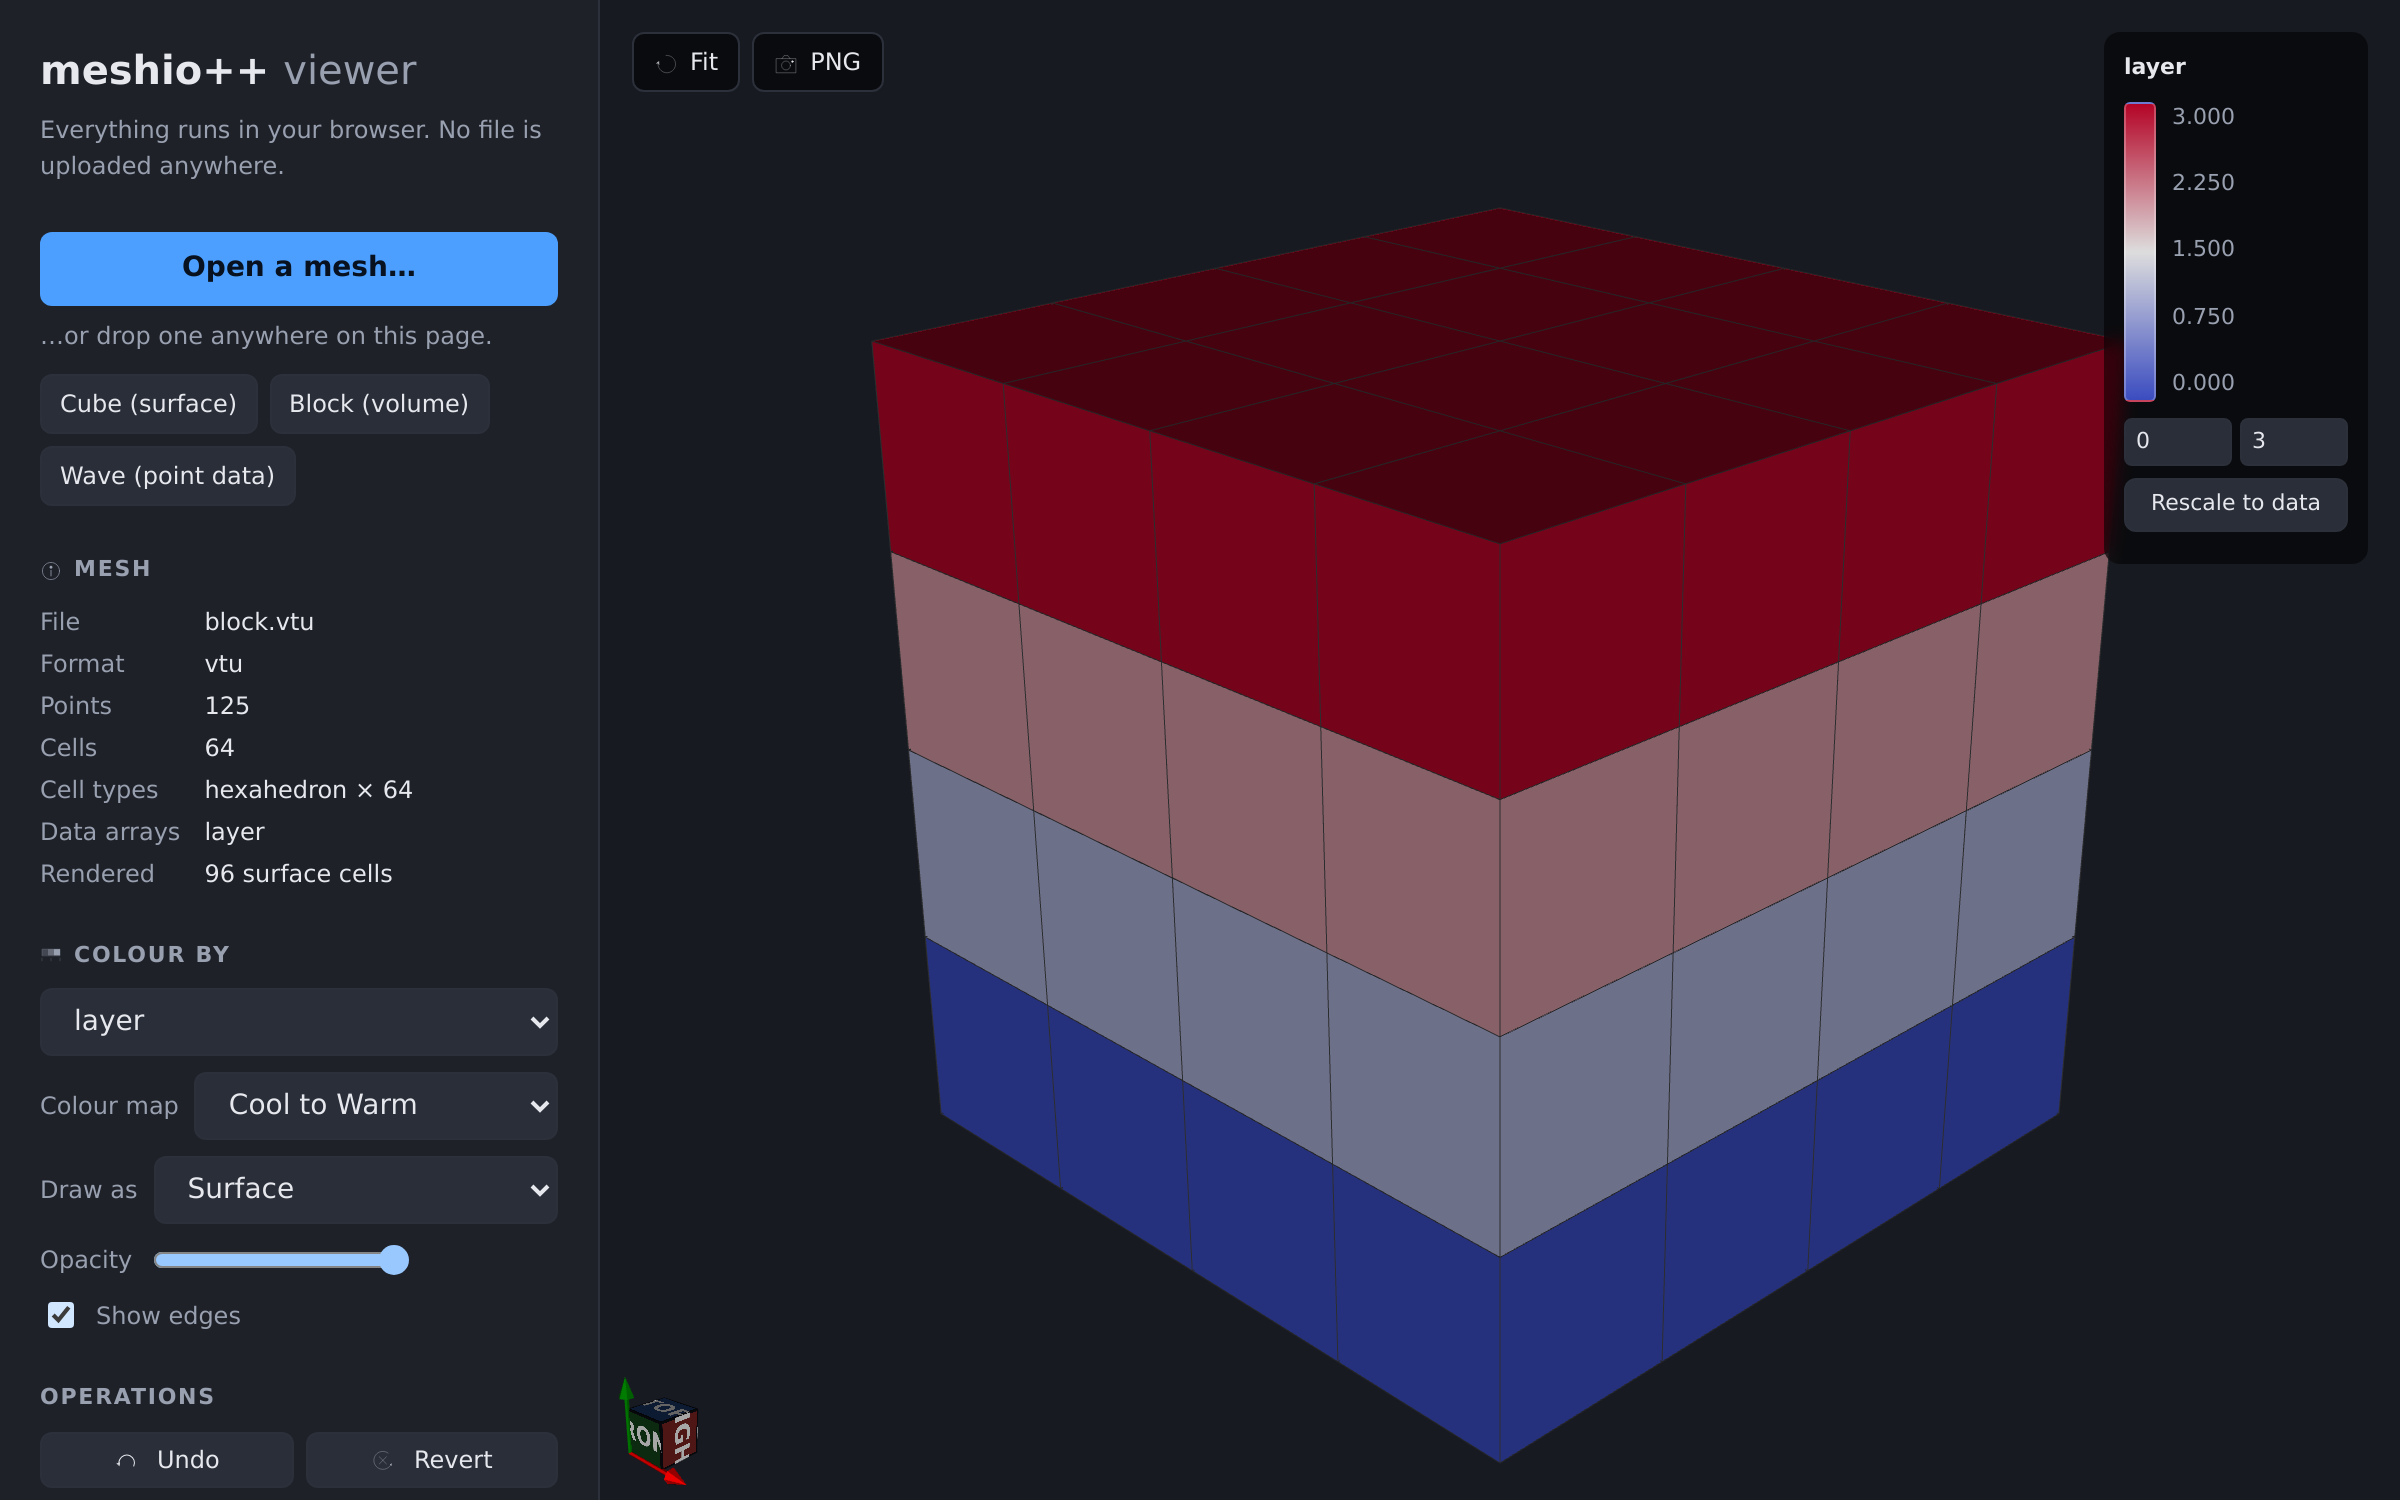This screenshot has width=2400, height=1500.
Task: Click the '96 surface cells' rendered value
Action: point(298,874)
